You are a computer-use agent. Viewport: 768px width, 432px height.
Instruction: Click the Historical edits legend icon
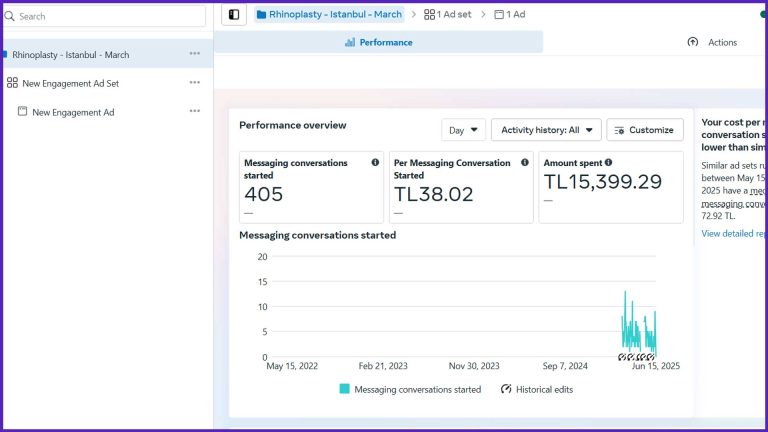tap(506, 389)
